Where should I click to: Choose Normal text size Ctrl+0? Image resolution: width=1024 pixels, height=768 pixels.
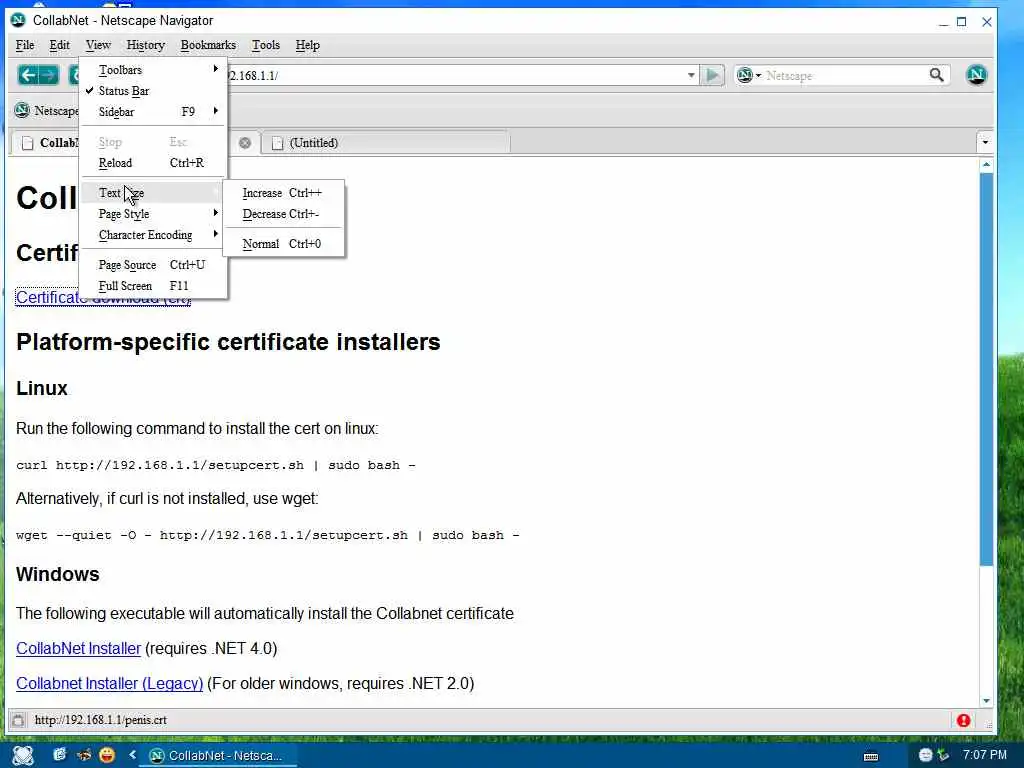pyautogui.click(x=283, y=244)
